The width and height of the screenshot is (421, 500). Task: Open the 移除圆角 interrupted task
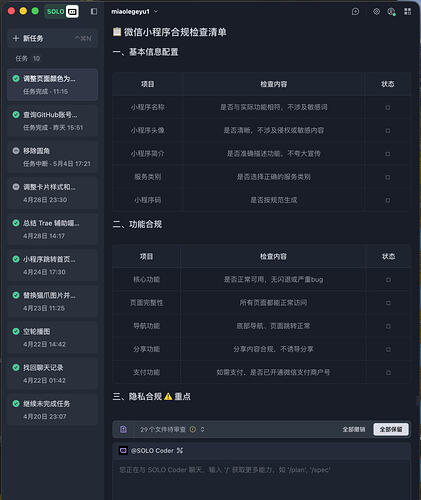point(53,157)
